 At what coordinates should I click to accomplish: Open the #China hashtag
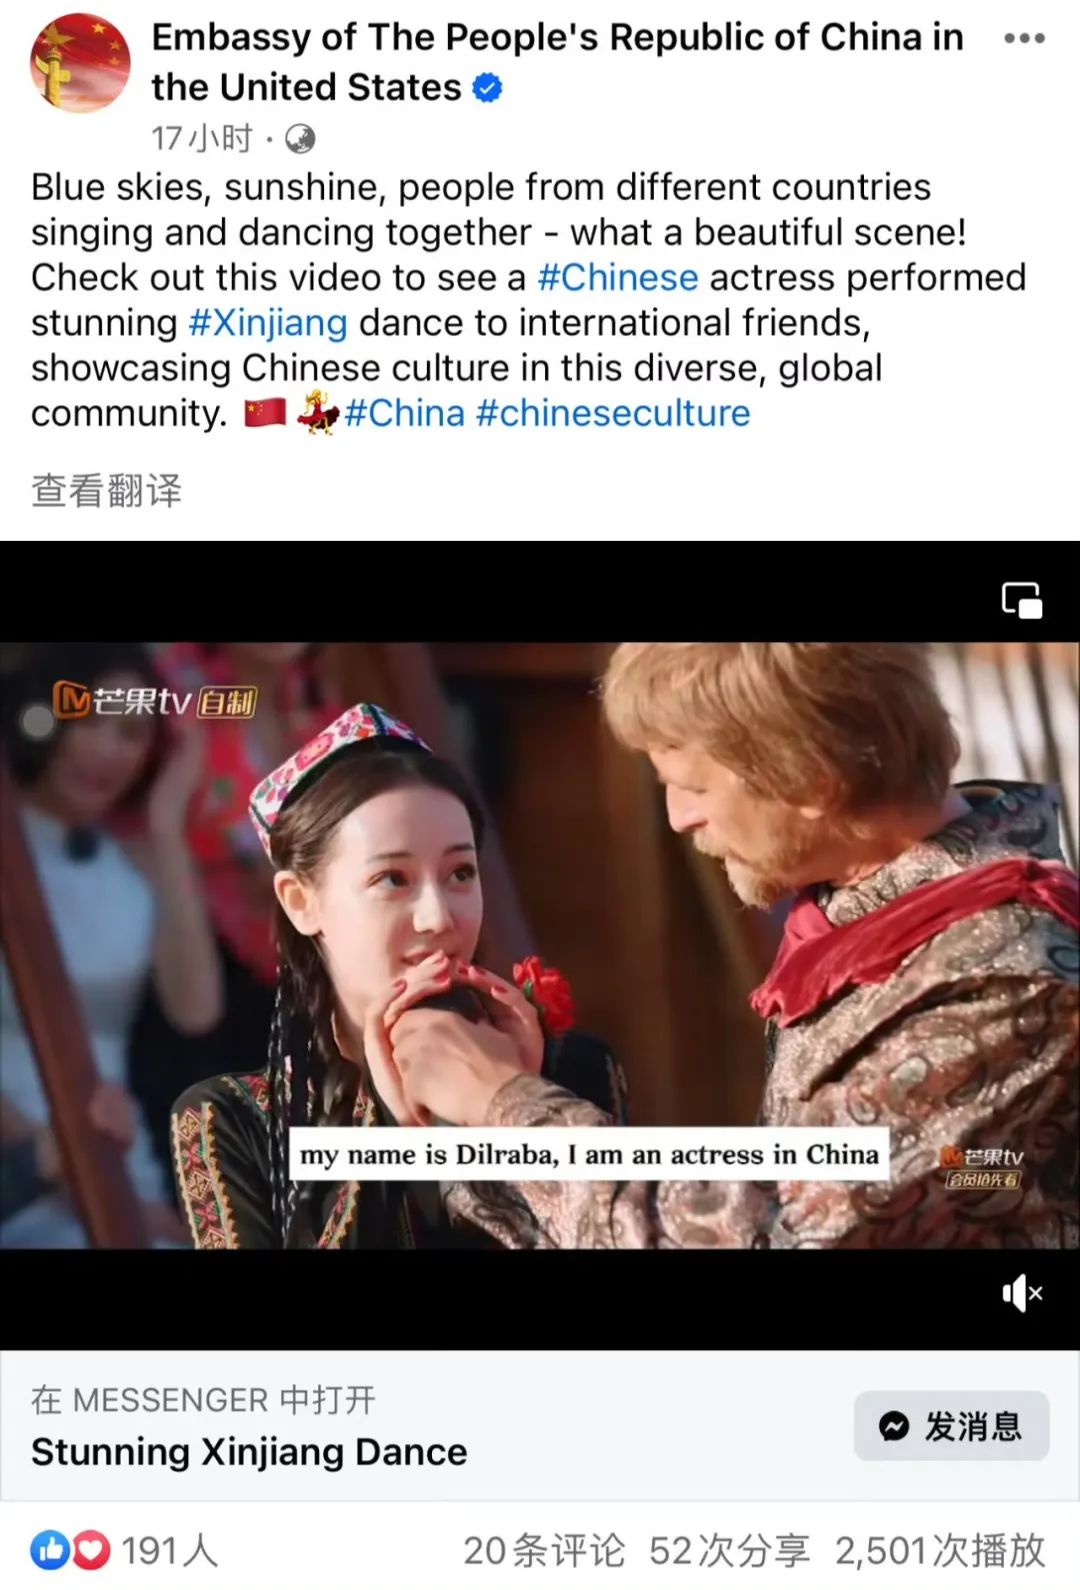tap(405, 413)
